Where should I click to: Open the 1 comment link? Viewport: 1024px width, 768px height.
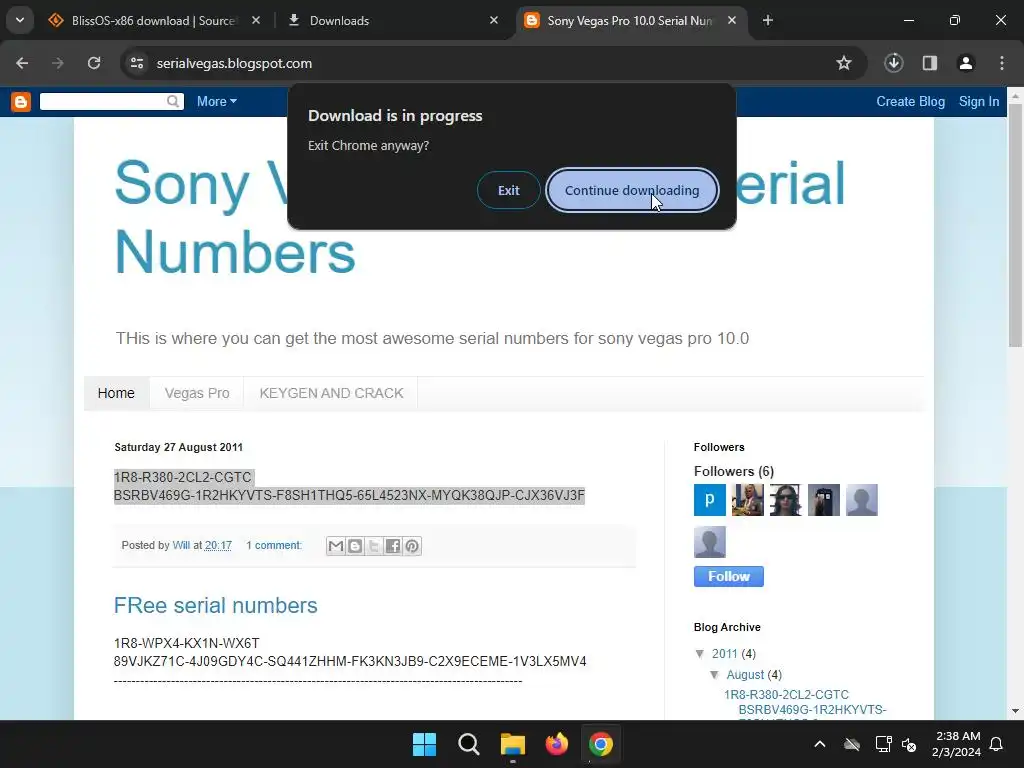point(274,545)
